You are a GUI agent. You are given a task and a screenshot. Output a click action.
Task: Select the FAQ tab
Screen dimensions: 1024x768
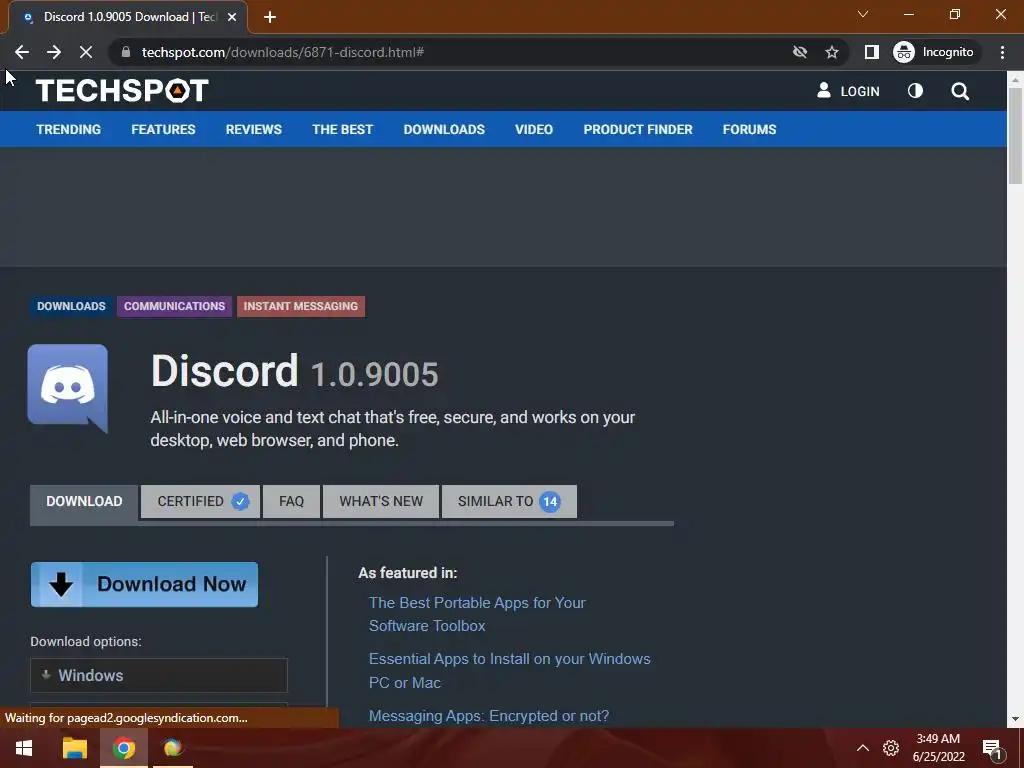coord(291,502)
